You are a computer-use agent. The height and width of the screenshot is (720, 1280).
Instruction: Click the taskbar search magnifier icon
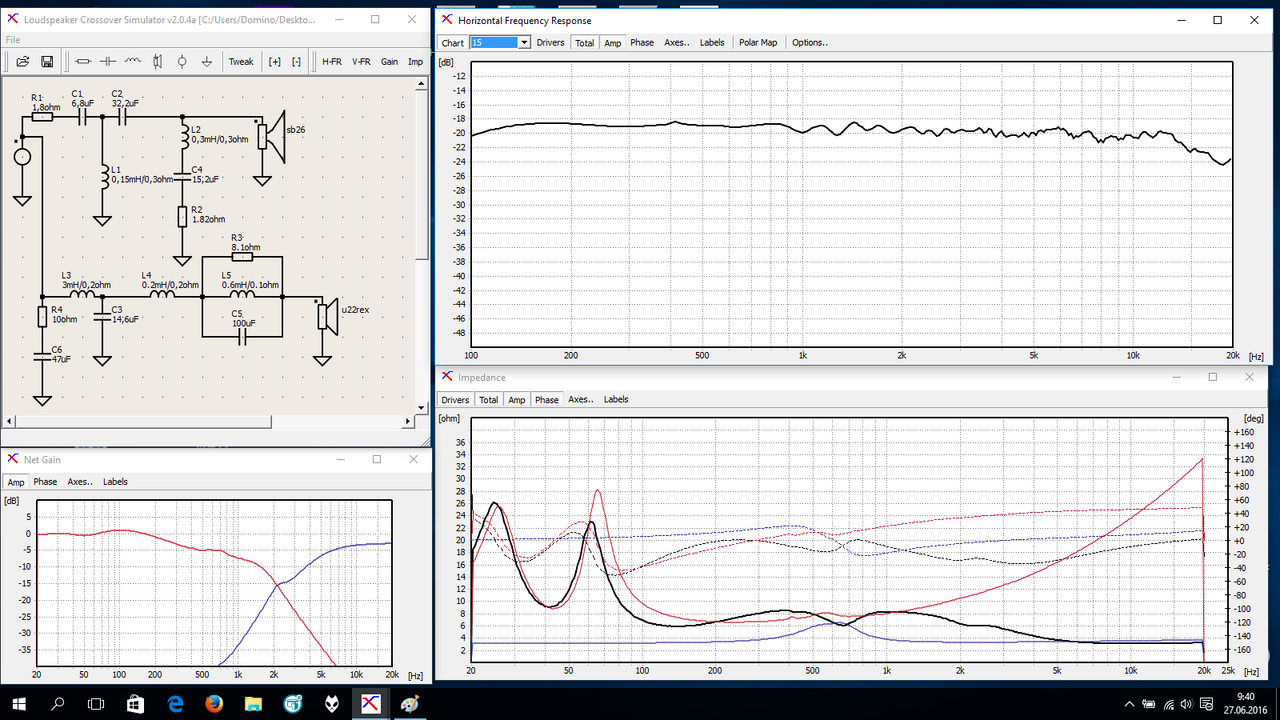tap(59, 703)
